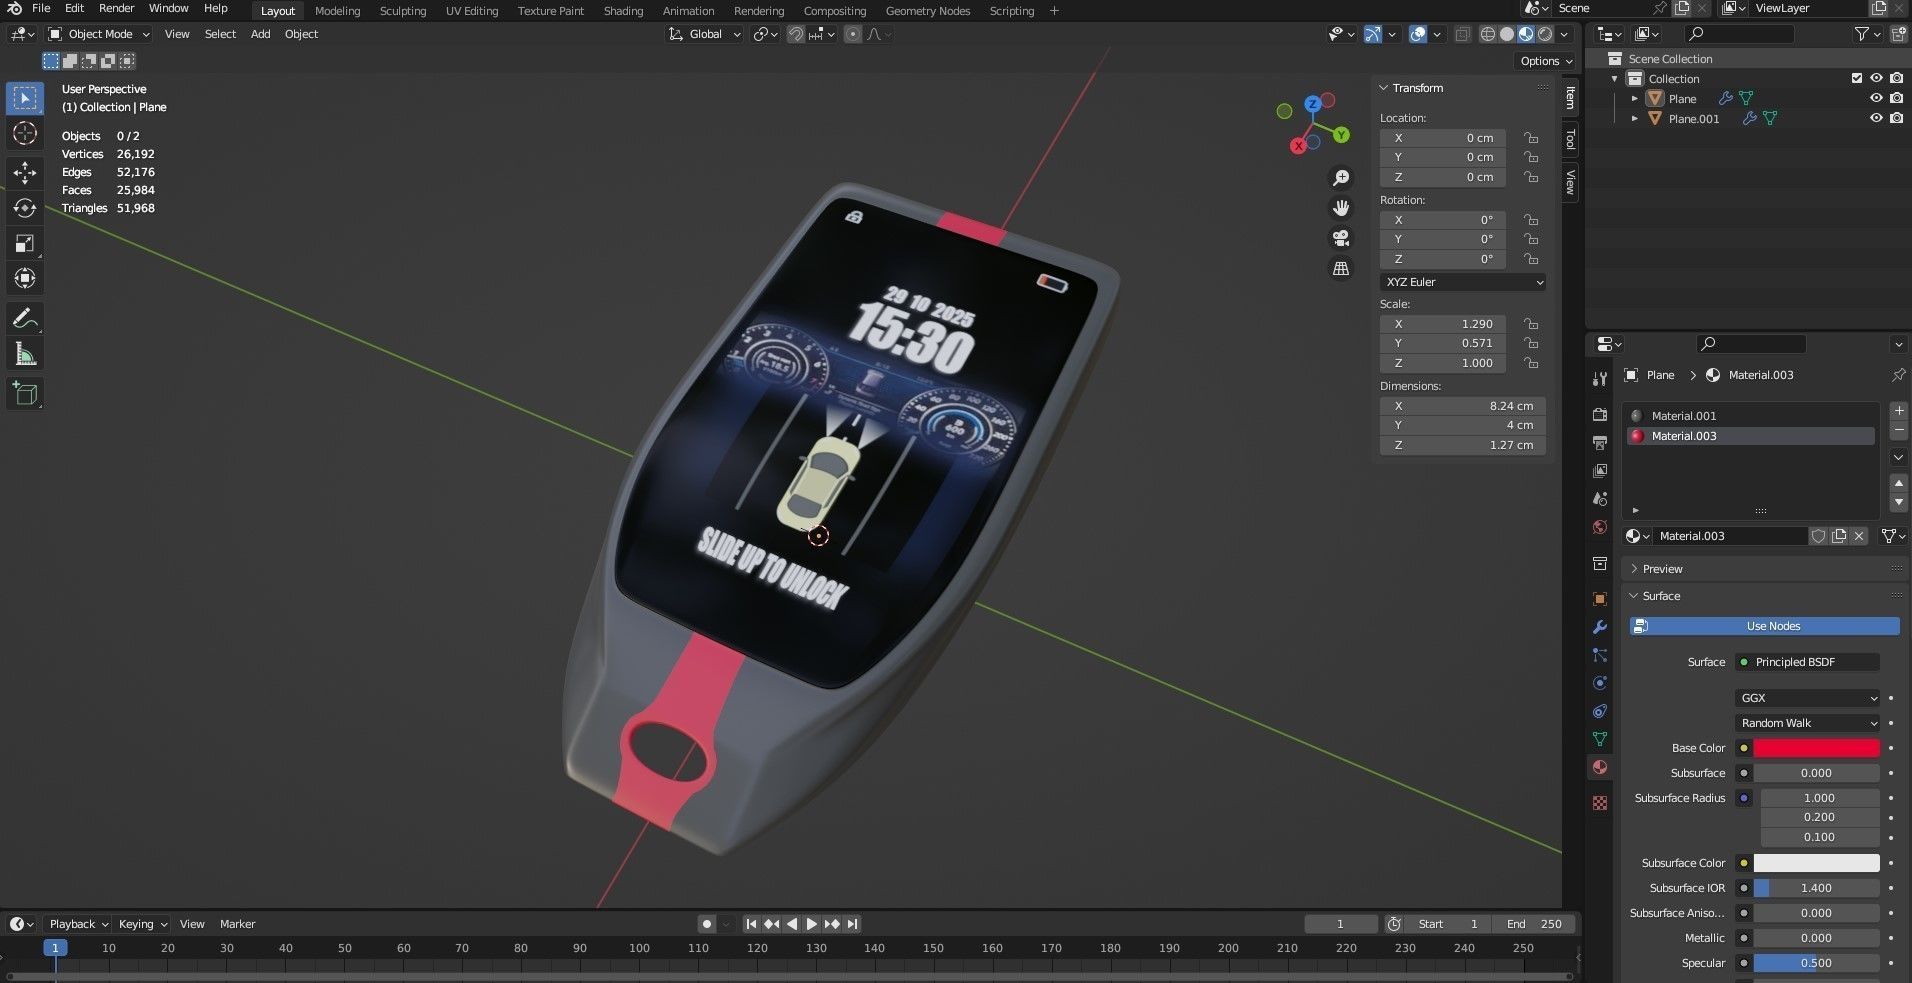Switch to Shading workspace tab

623,11
